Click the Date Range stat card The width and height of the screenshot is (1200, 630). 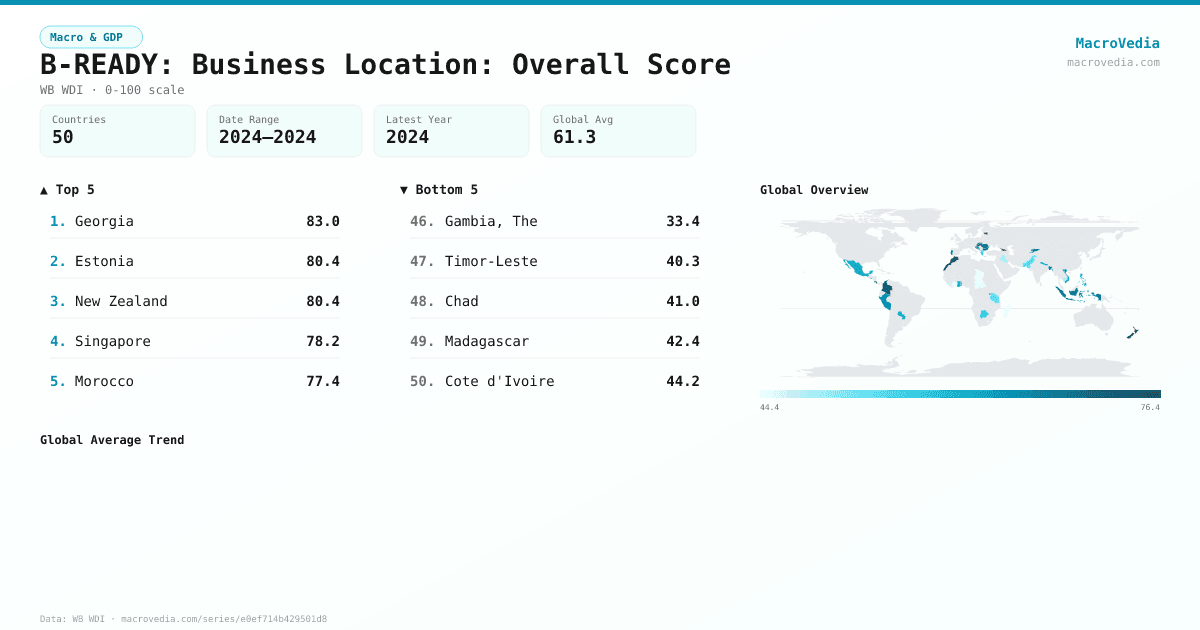[284, 131]
